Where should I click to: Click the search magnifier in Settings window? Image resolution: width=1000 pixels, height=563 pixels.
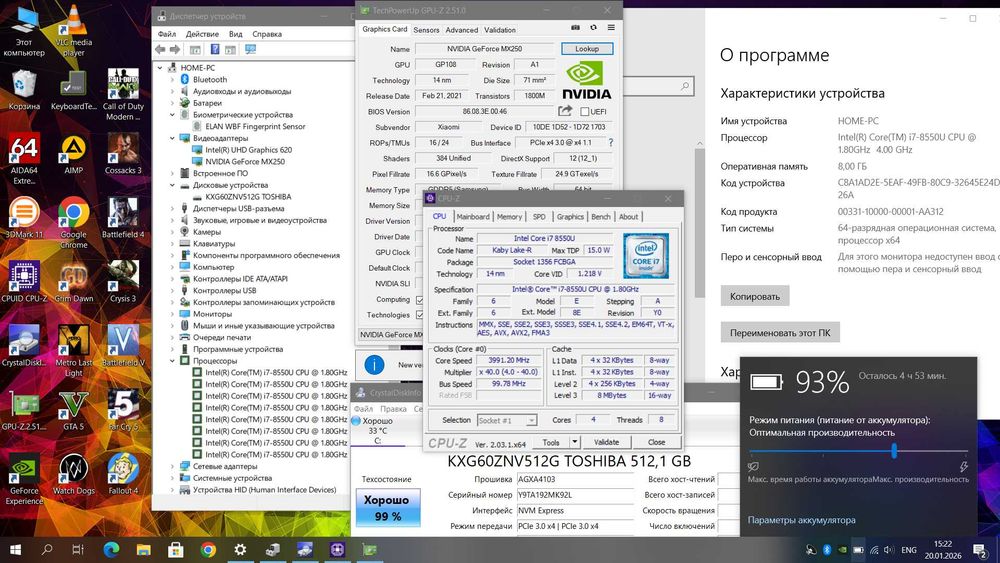click(685, 85)
